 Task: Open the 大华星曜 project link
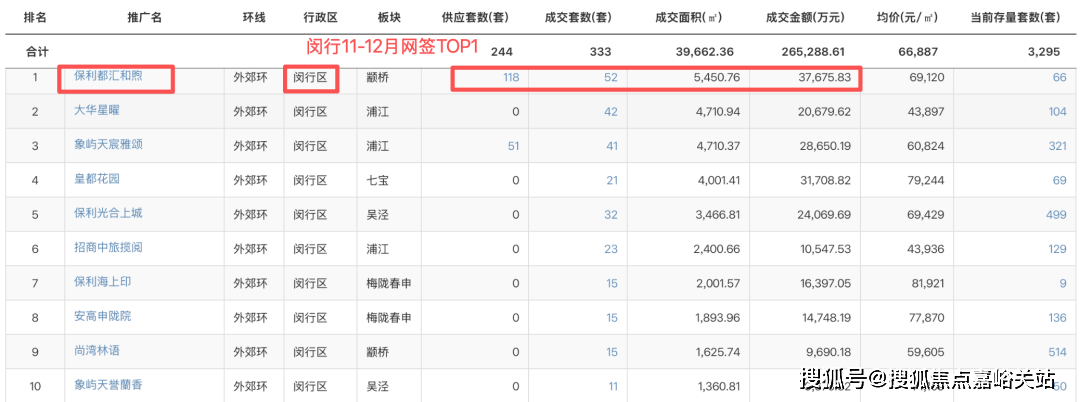[96, 110]
